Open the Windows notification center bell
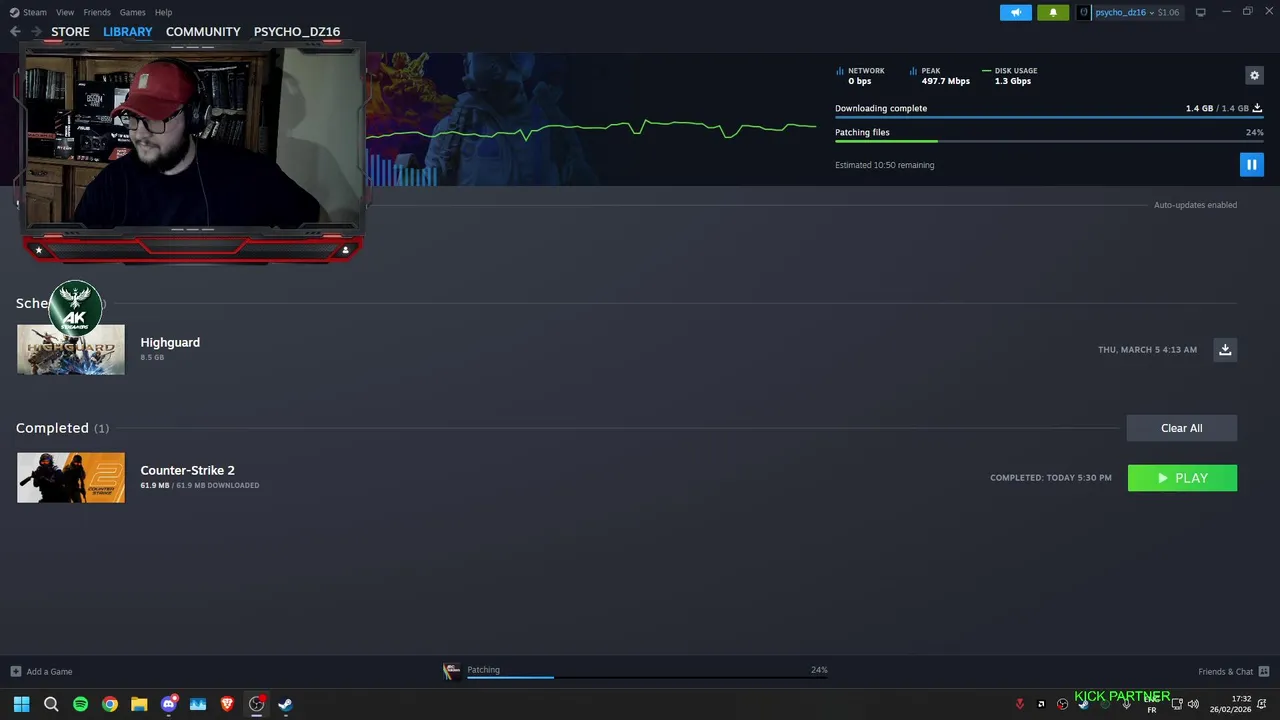 tap(1262, 704)
